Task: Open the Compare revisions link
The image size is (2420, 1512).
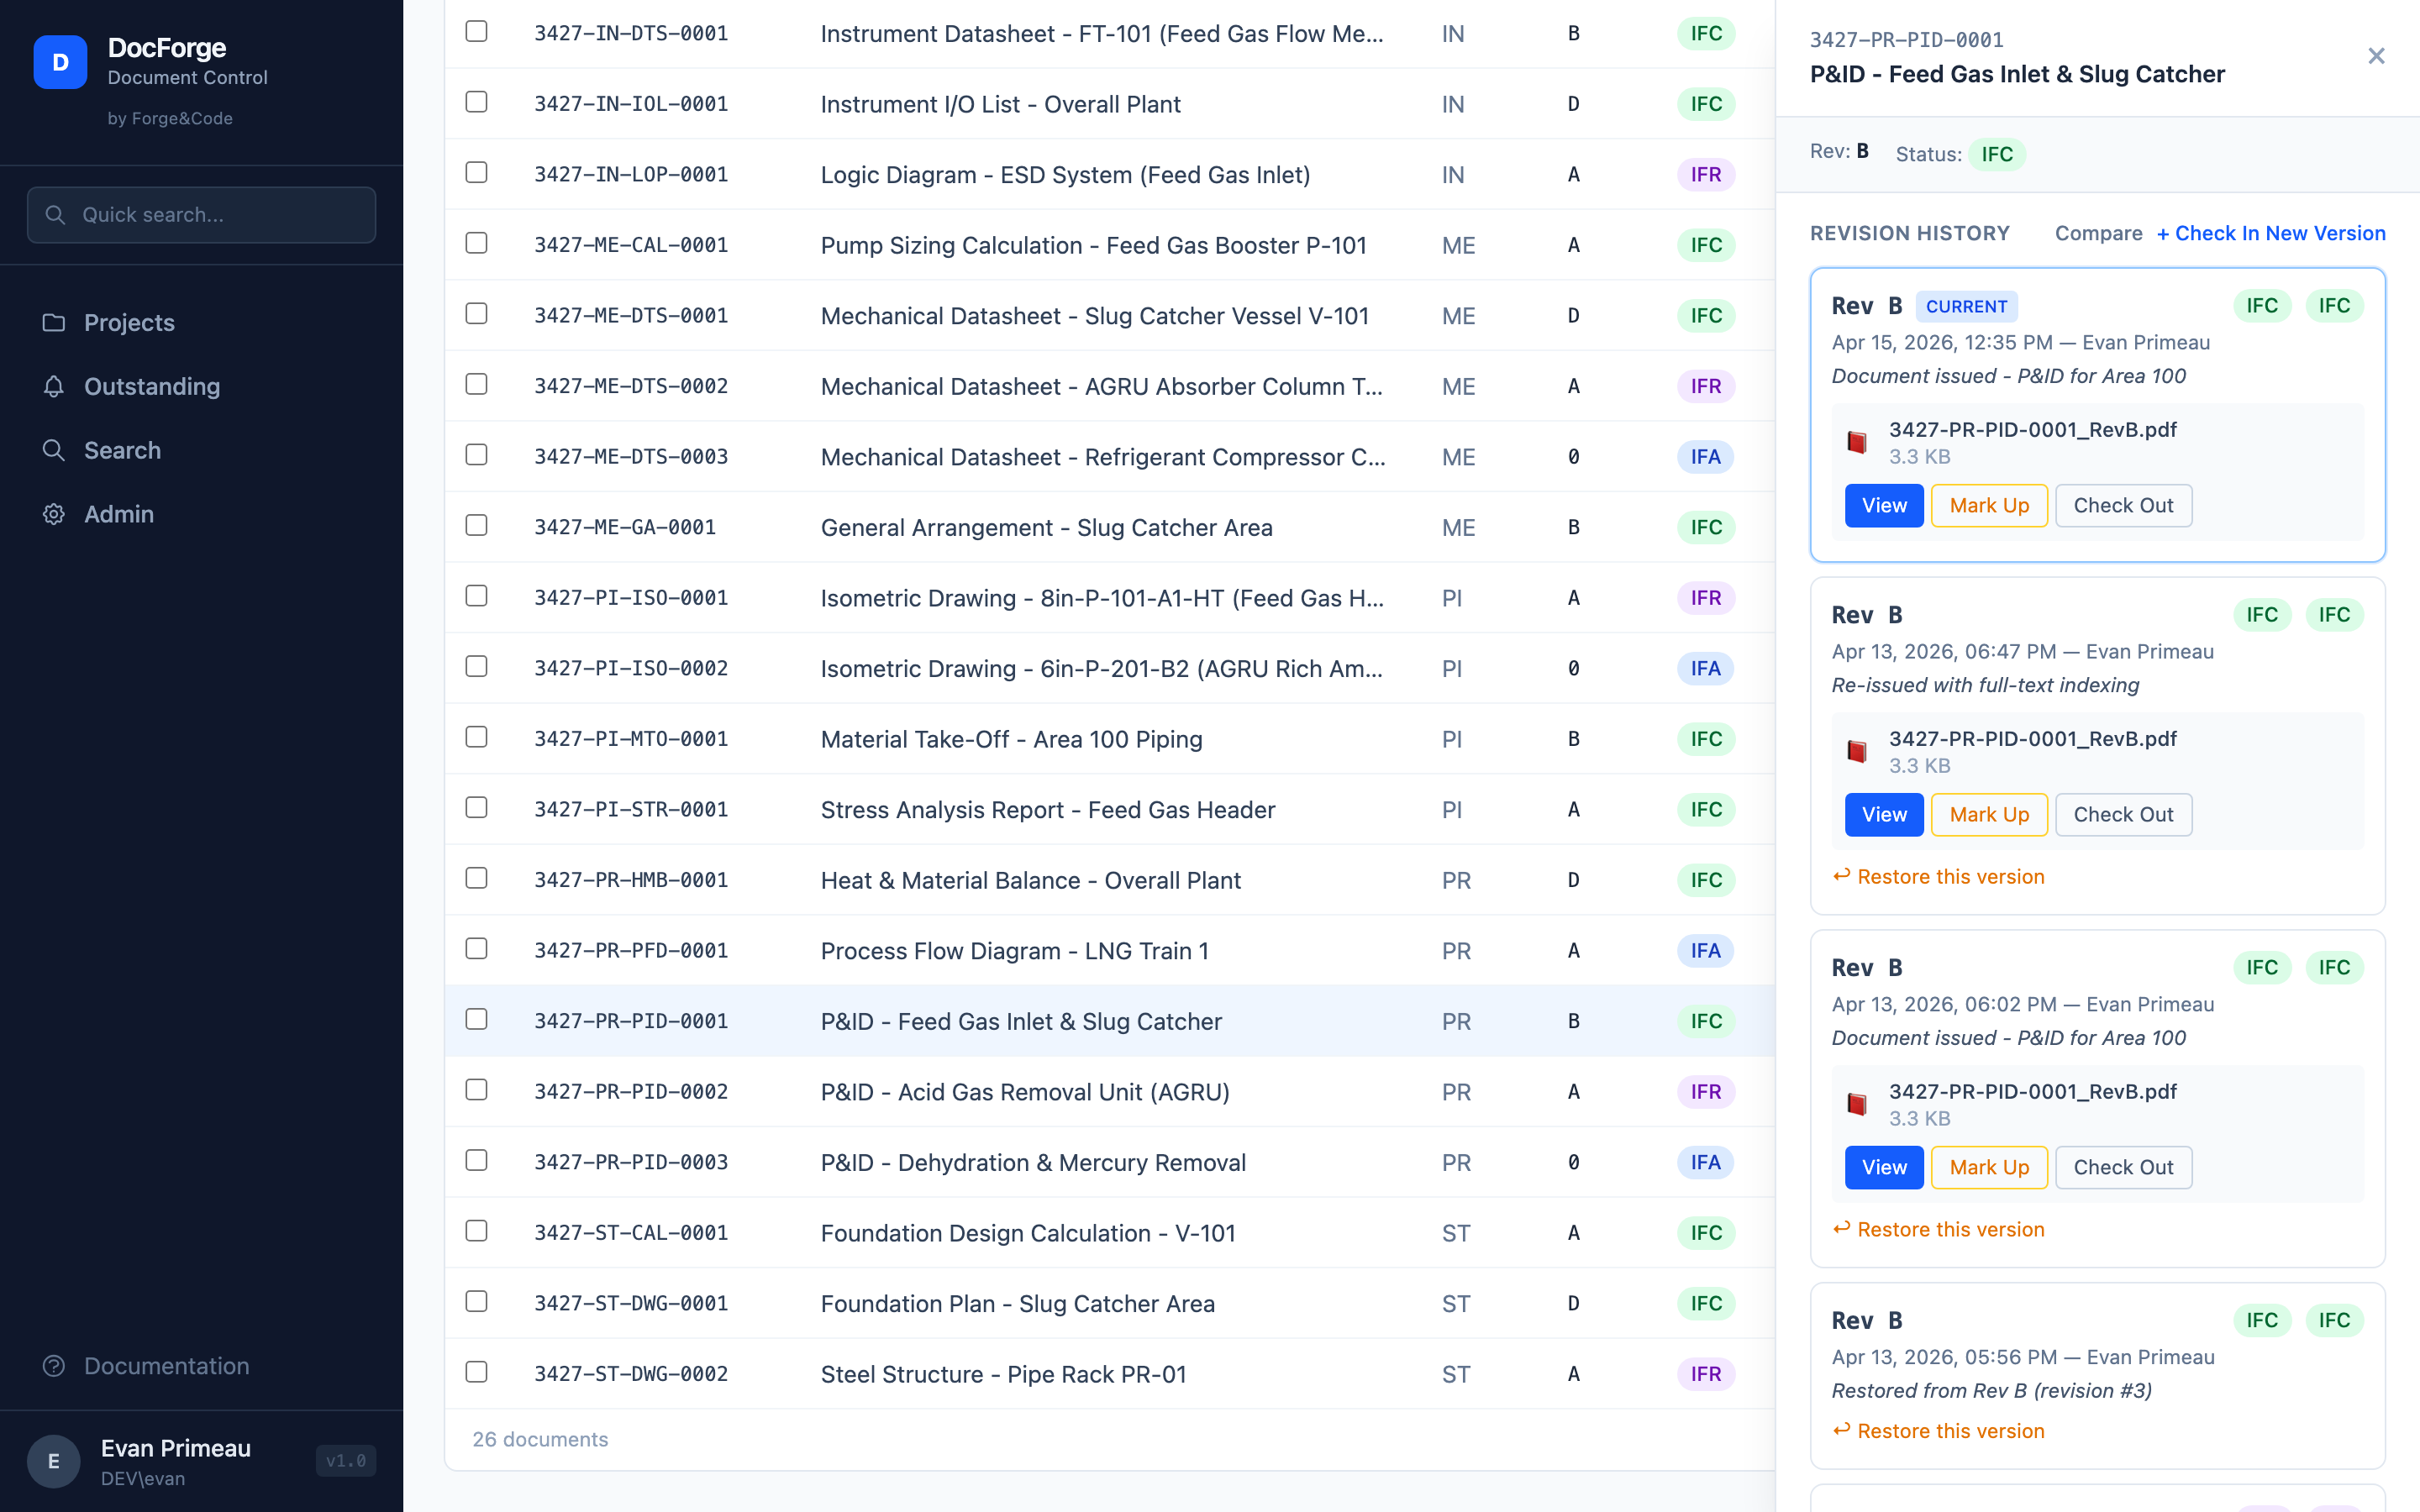Action: [x=2098, y=233]
